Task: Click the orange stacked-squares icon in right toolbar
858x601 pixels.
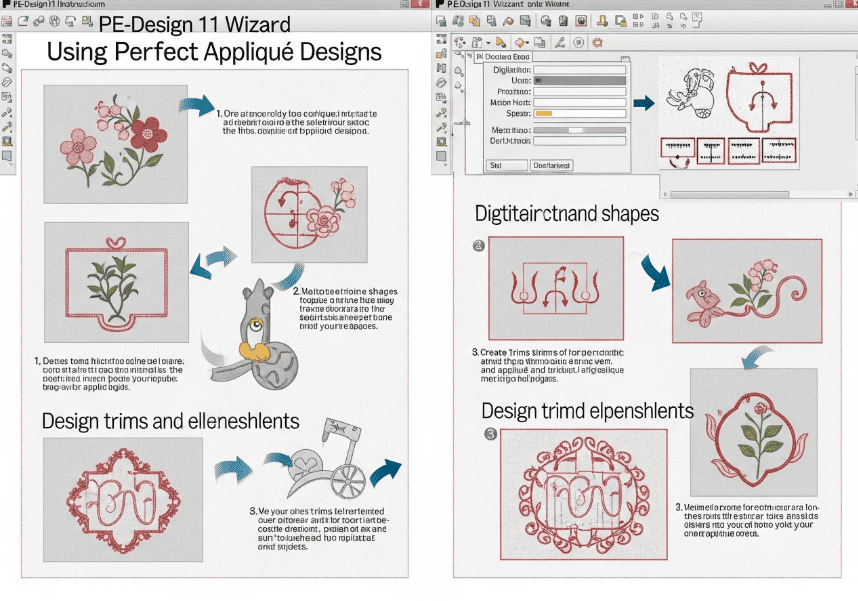Action: 474,21
